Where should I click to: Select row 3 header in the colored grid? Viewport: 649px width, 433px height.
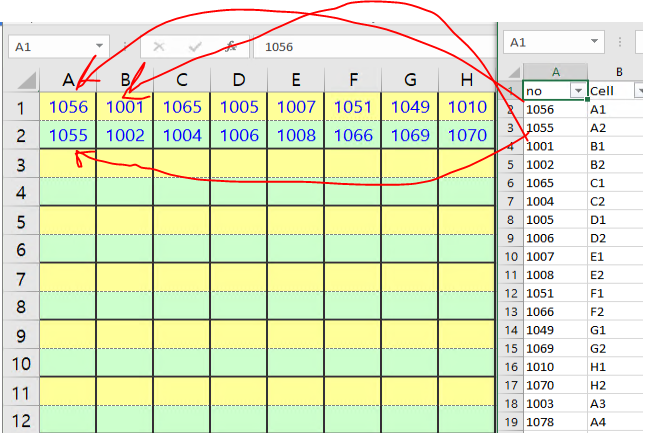[x=21, y=164]
